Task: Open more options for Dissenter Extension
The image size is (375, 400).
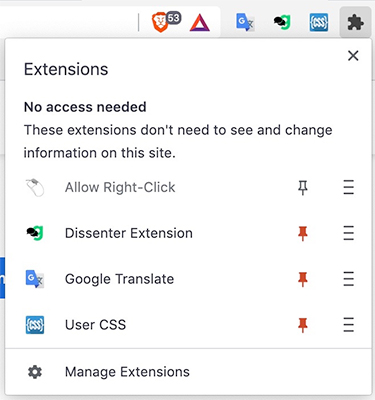Action: [349, 233]
